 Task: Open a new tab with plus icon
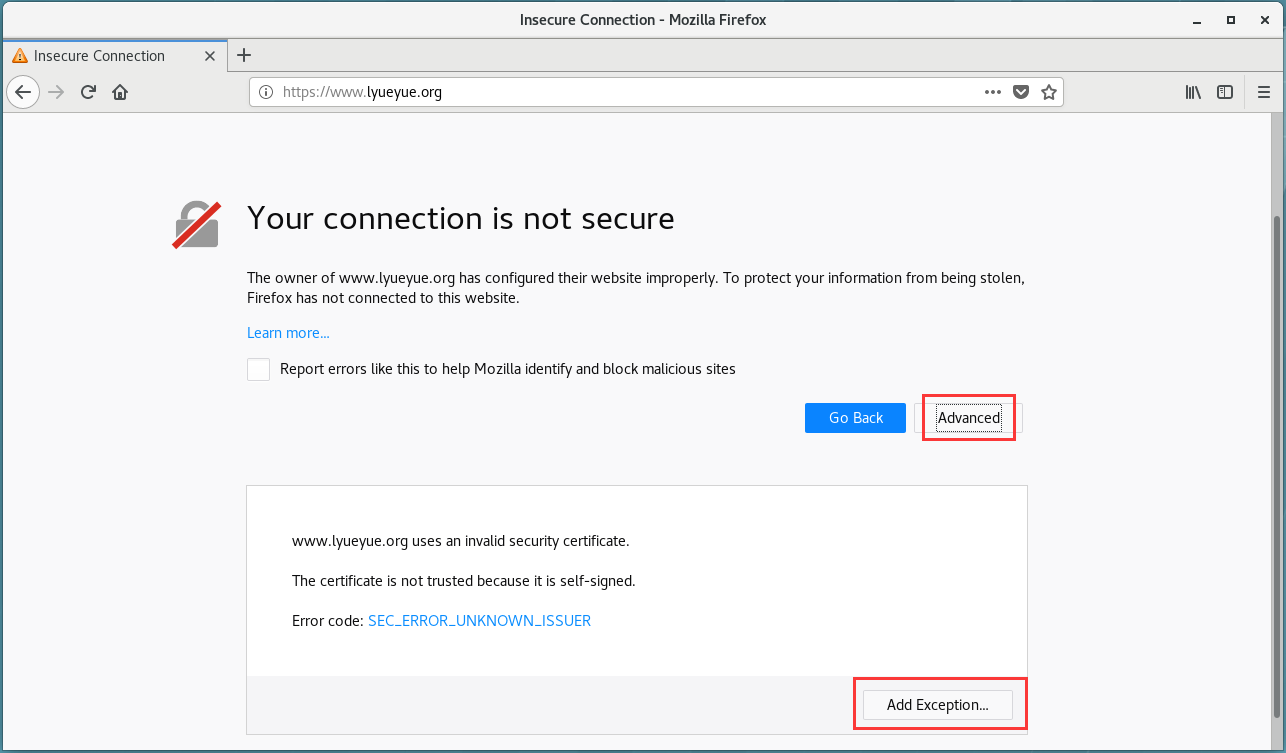pyautogui.click(x=244, y=55)
